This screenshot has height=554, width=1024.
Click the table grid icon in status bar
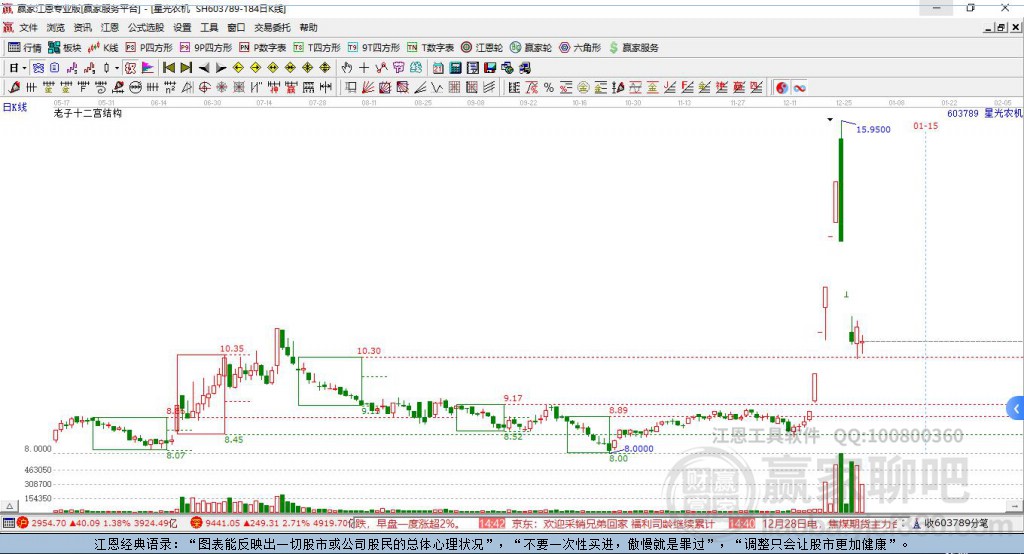(8, 523)
